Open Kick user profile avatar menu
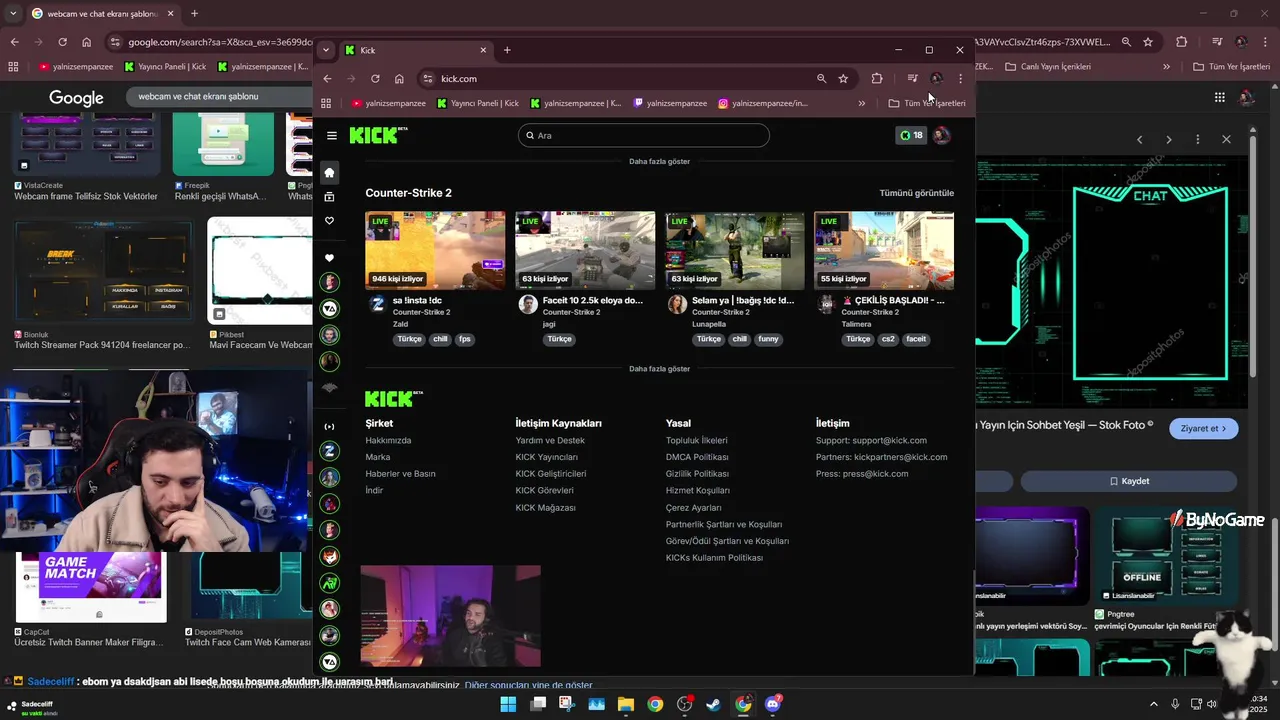The height and width of the screenshot is (720, 1280). (941, 135)
